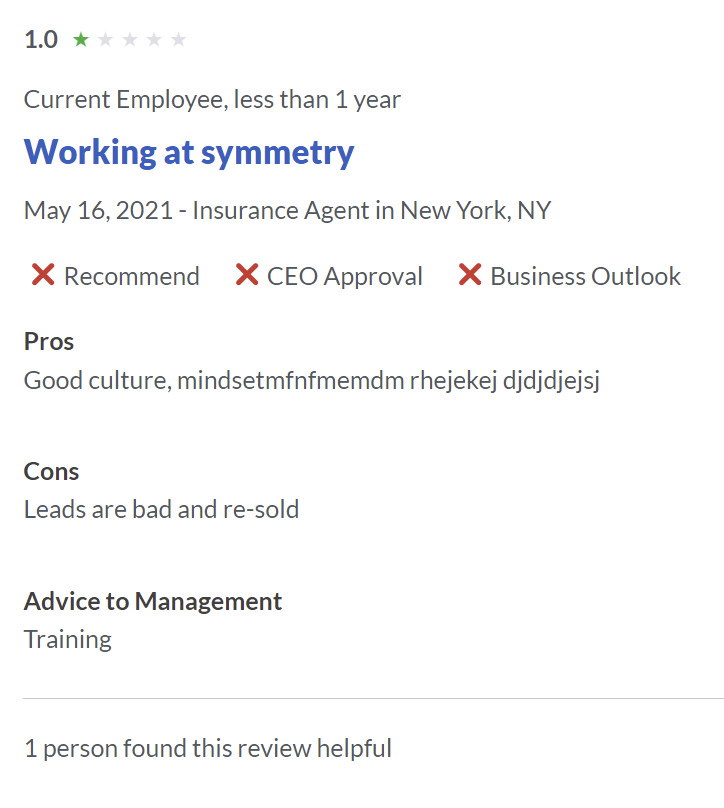This screenshot has width=724, height=808.
Task: Click '1 person found this review helpful'
Action: [208, 749]
